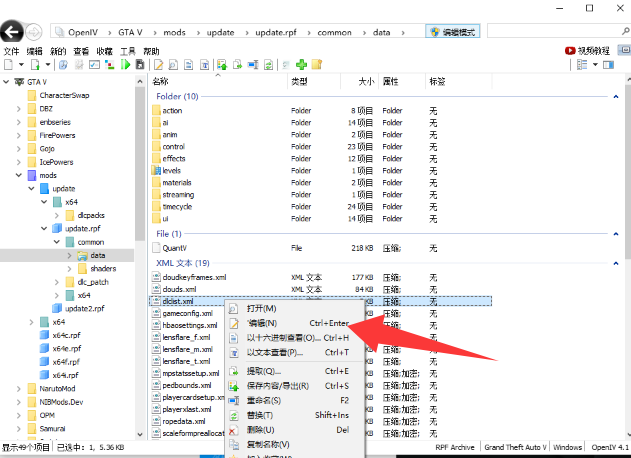Click the search magnifier icon

[625, 31]
